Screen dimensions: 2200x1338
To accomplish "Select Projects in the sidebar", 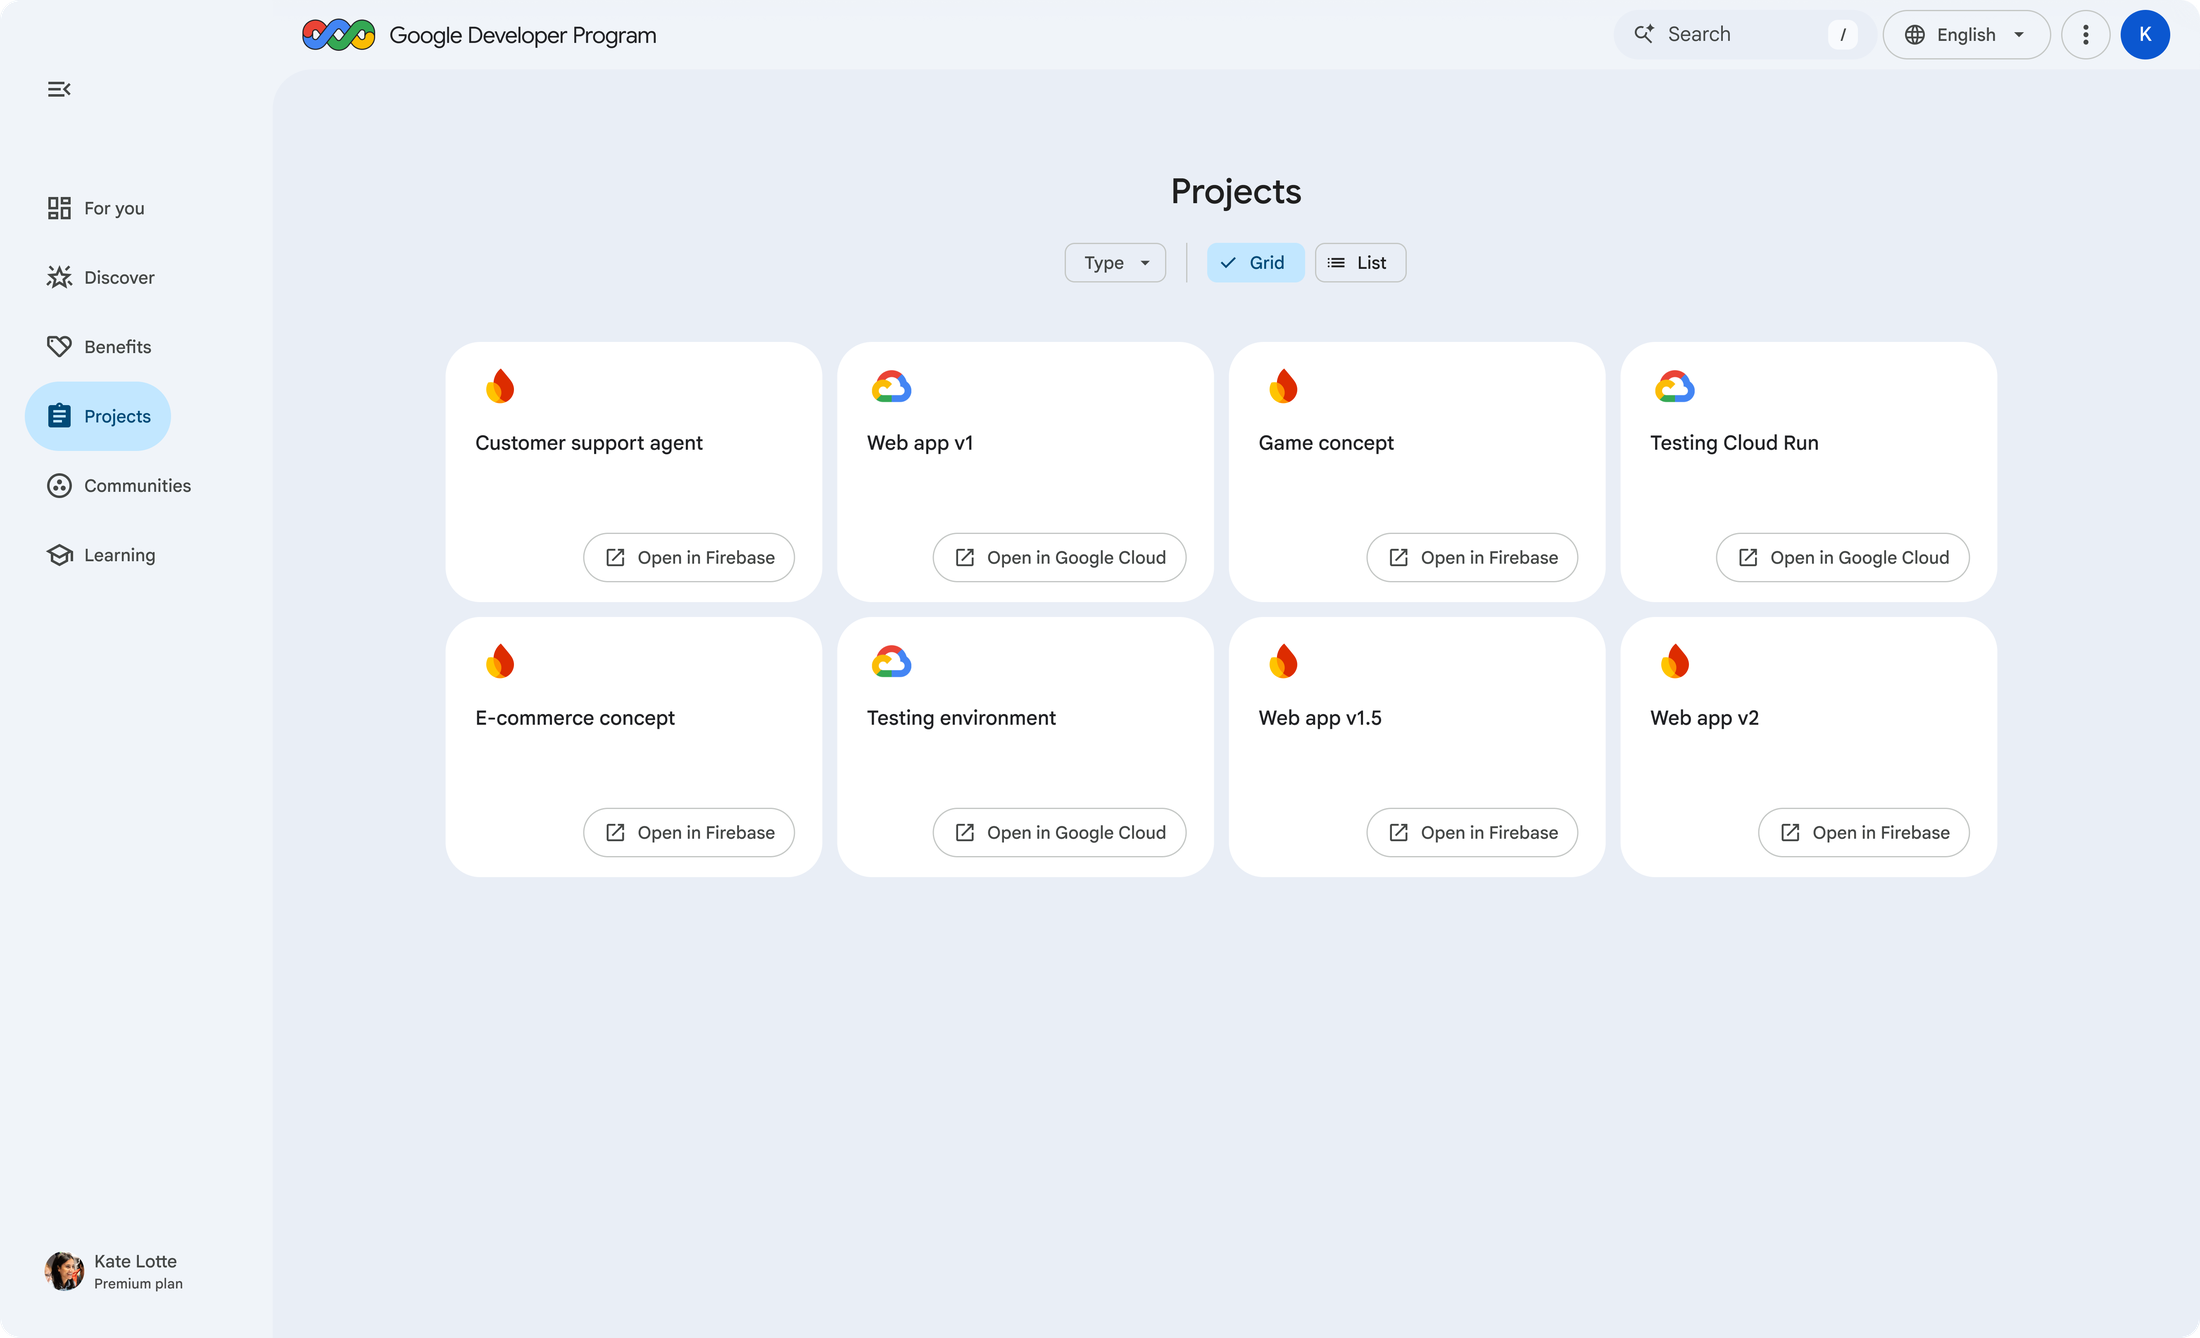I will click(97, 415).
